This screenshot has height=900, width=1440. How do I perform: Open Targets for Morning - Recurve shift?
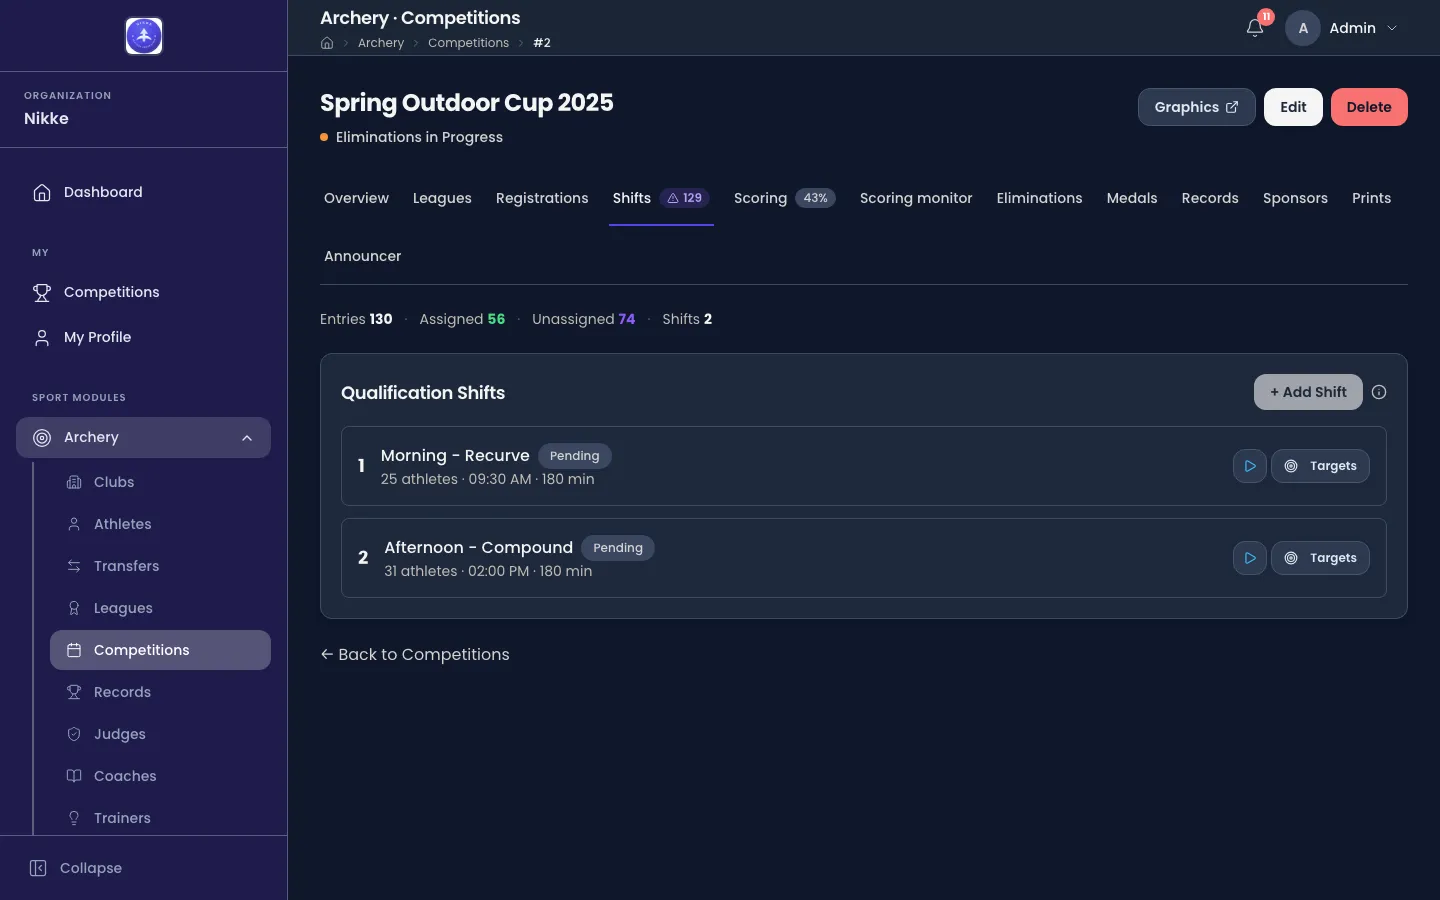coord(1320,466)
